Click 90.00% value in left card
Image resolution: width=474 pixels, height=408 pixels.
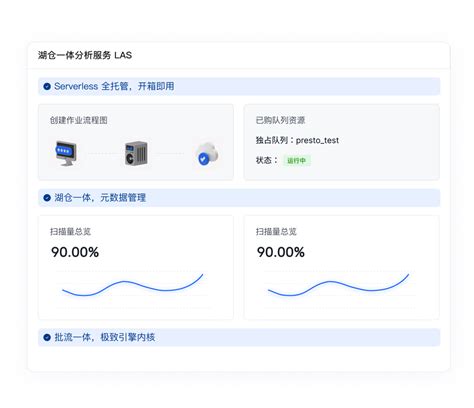pos(75,252)
